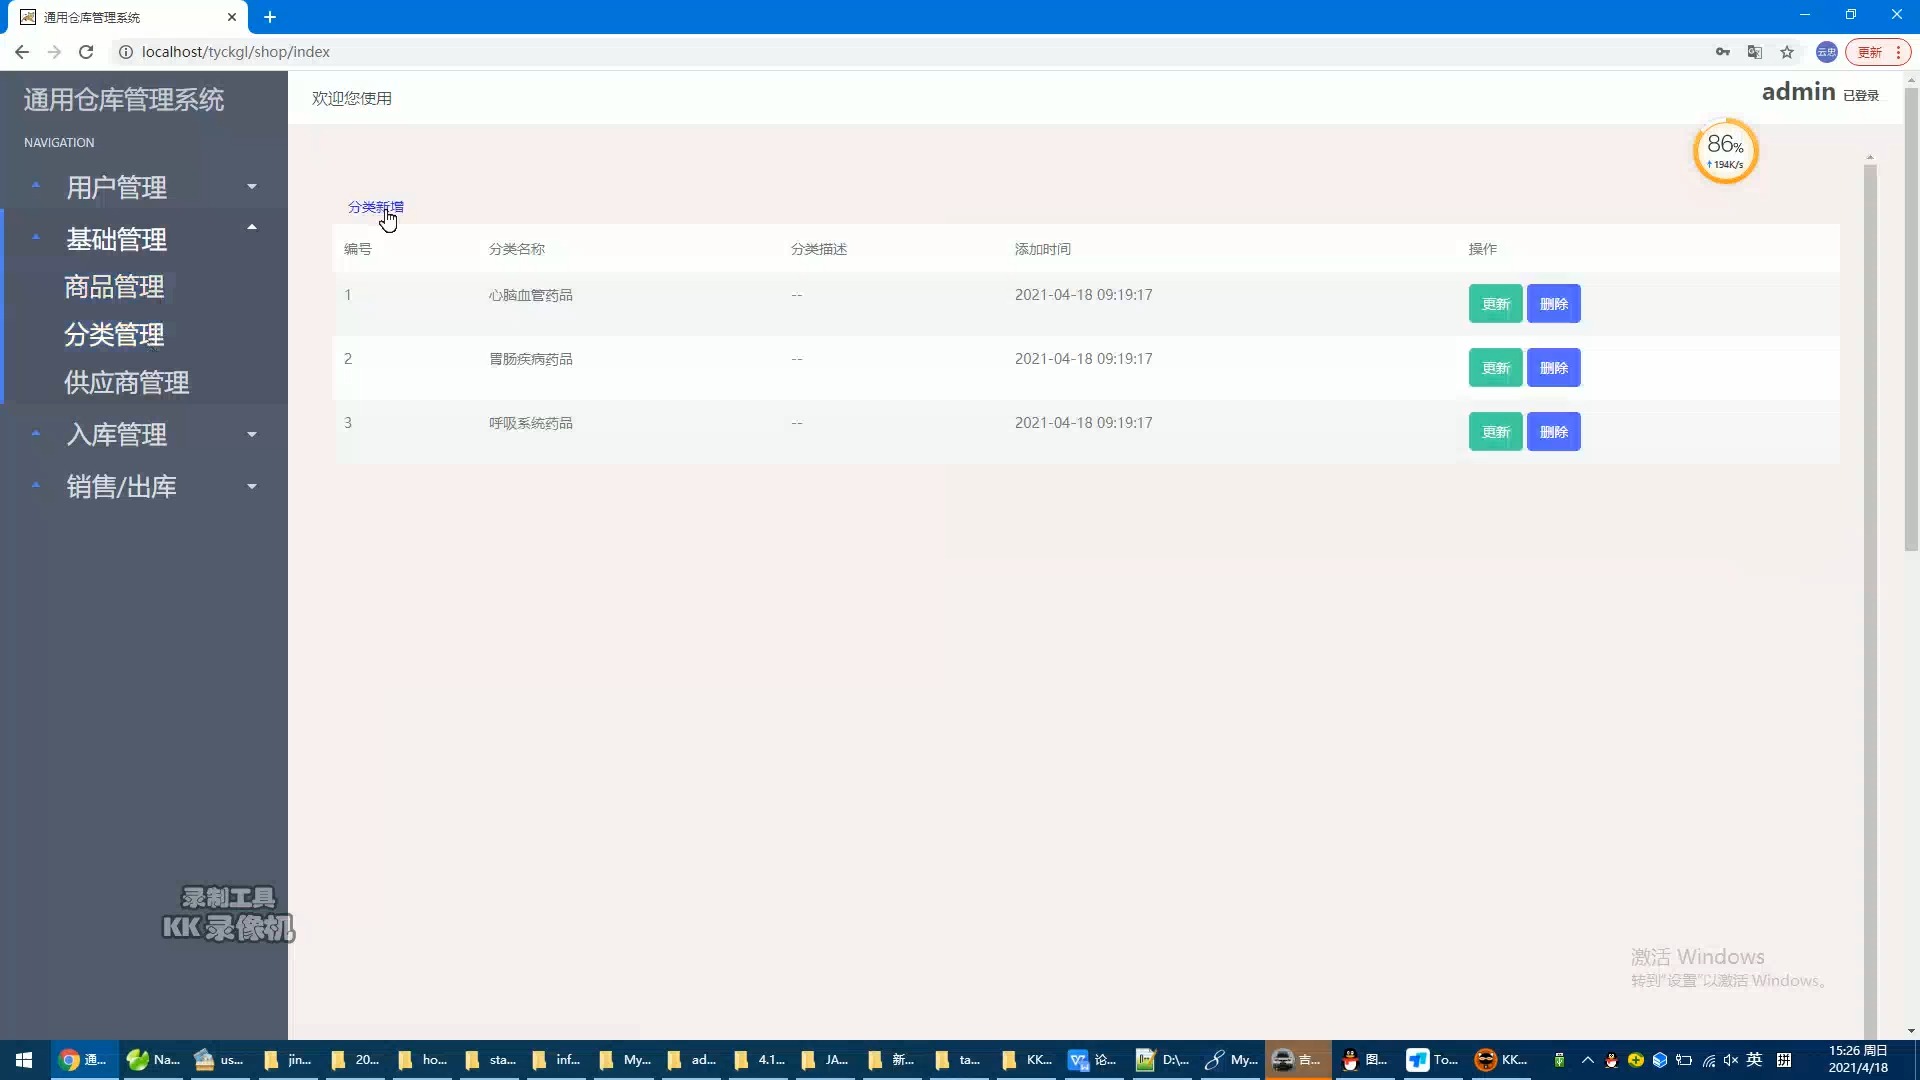Expand 用户管理 sidebar section

[x=141, y=186]
